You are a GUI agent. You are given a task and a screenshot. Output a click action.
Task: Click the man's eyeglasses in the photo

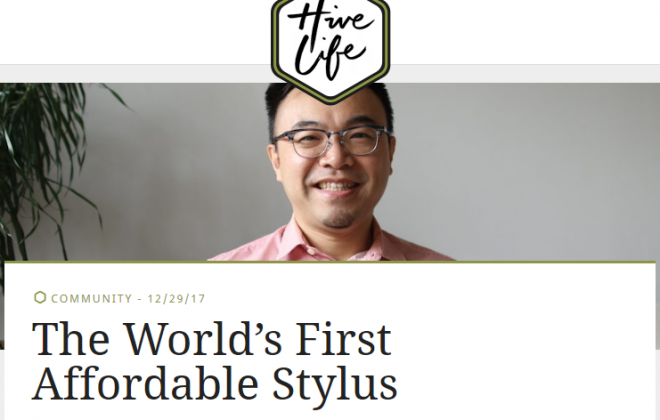[x=332, y=142]
